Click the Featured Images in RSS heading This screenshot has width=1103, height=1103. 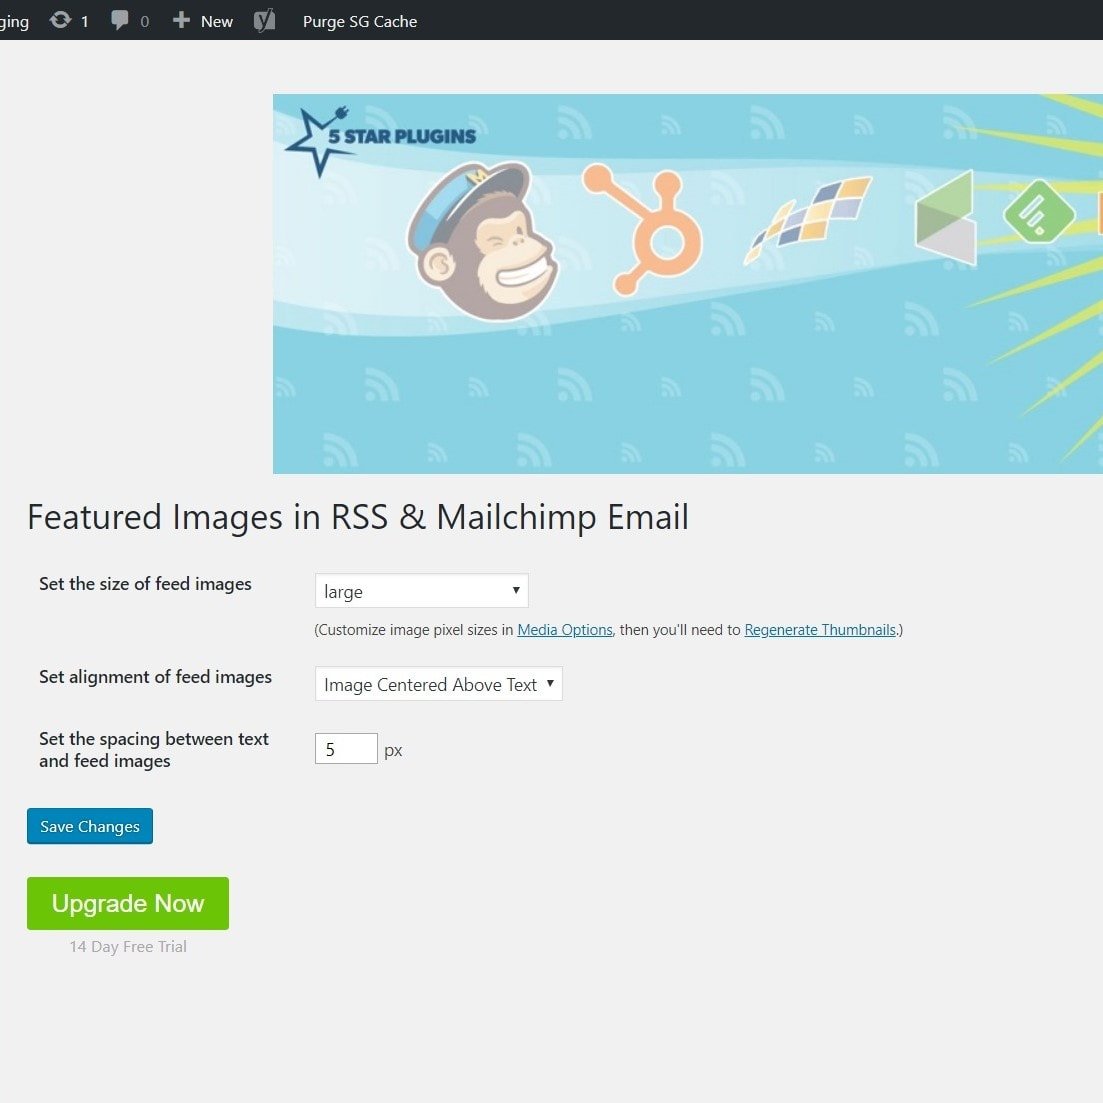(358, 518)
